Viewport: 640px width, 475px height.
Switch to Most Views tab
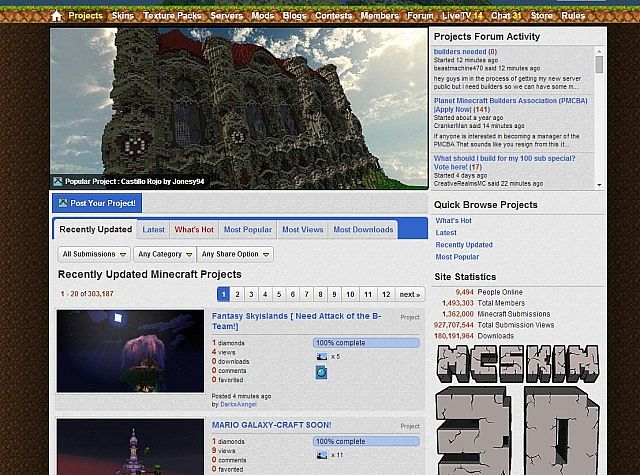(x=302, y=230)
